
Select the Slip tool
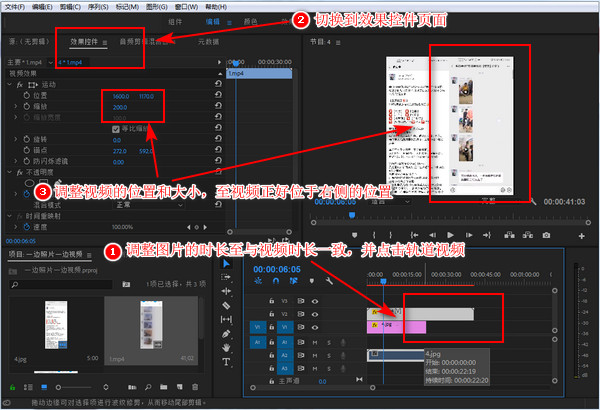226,319
